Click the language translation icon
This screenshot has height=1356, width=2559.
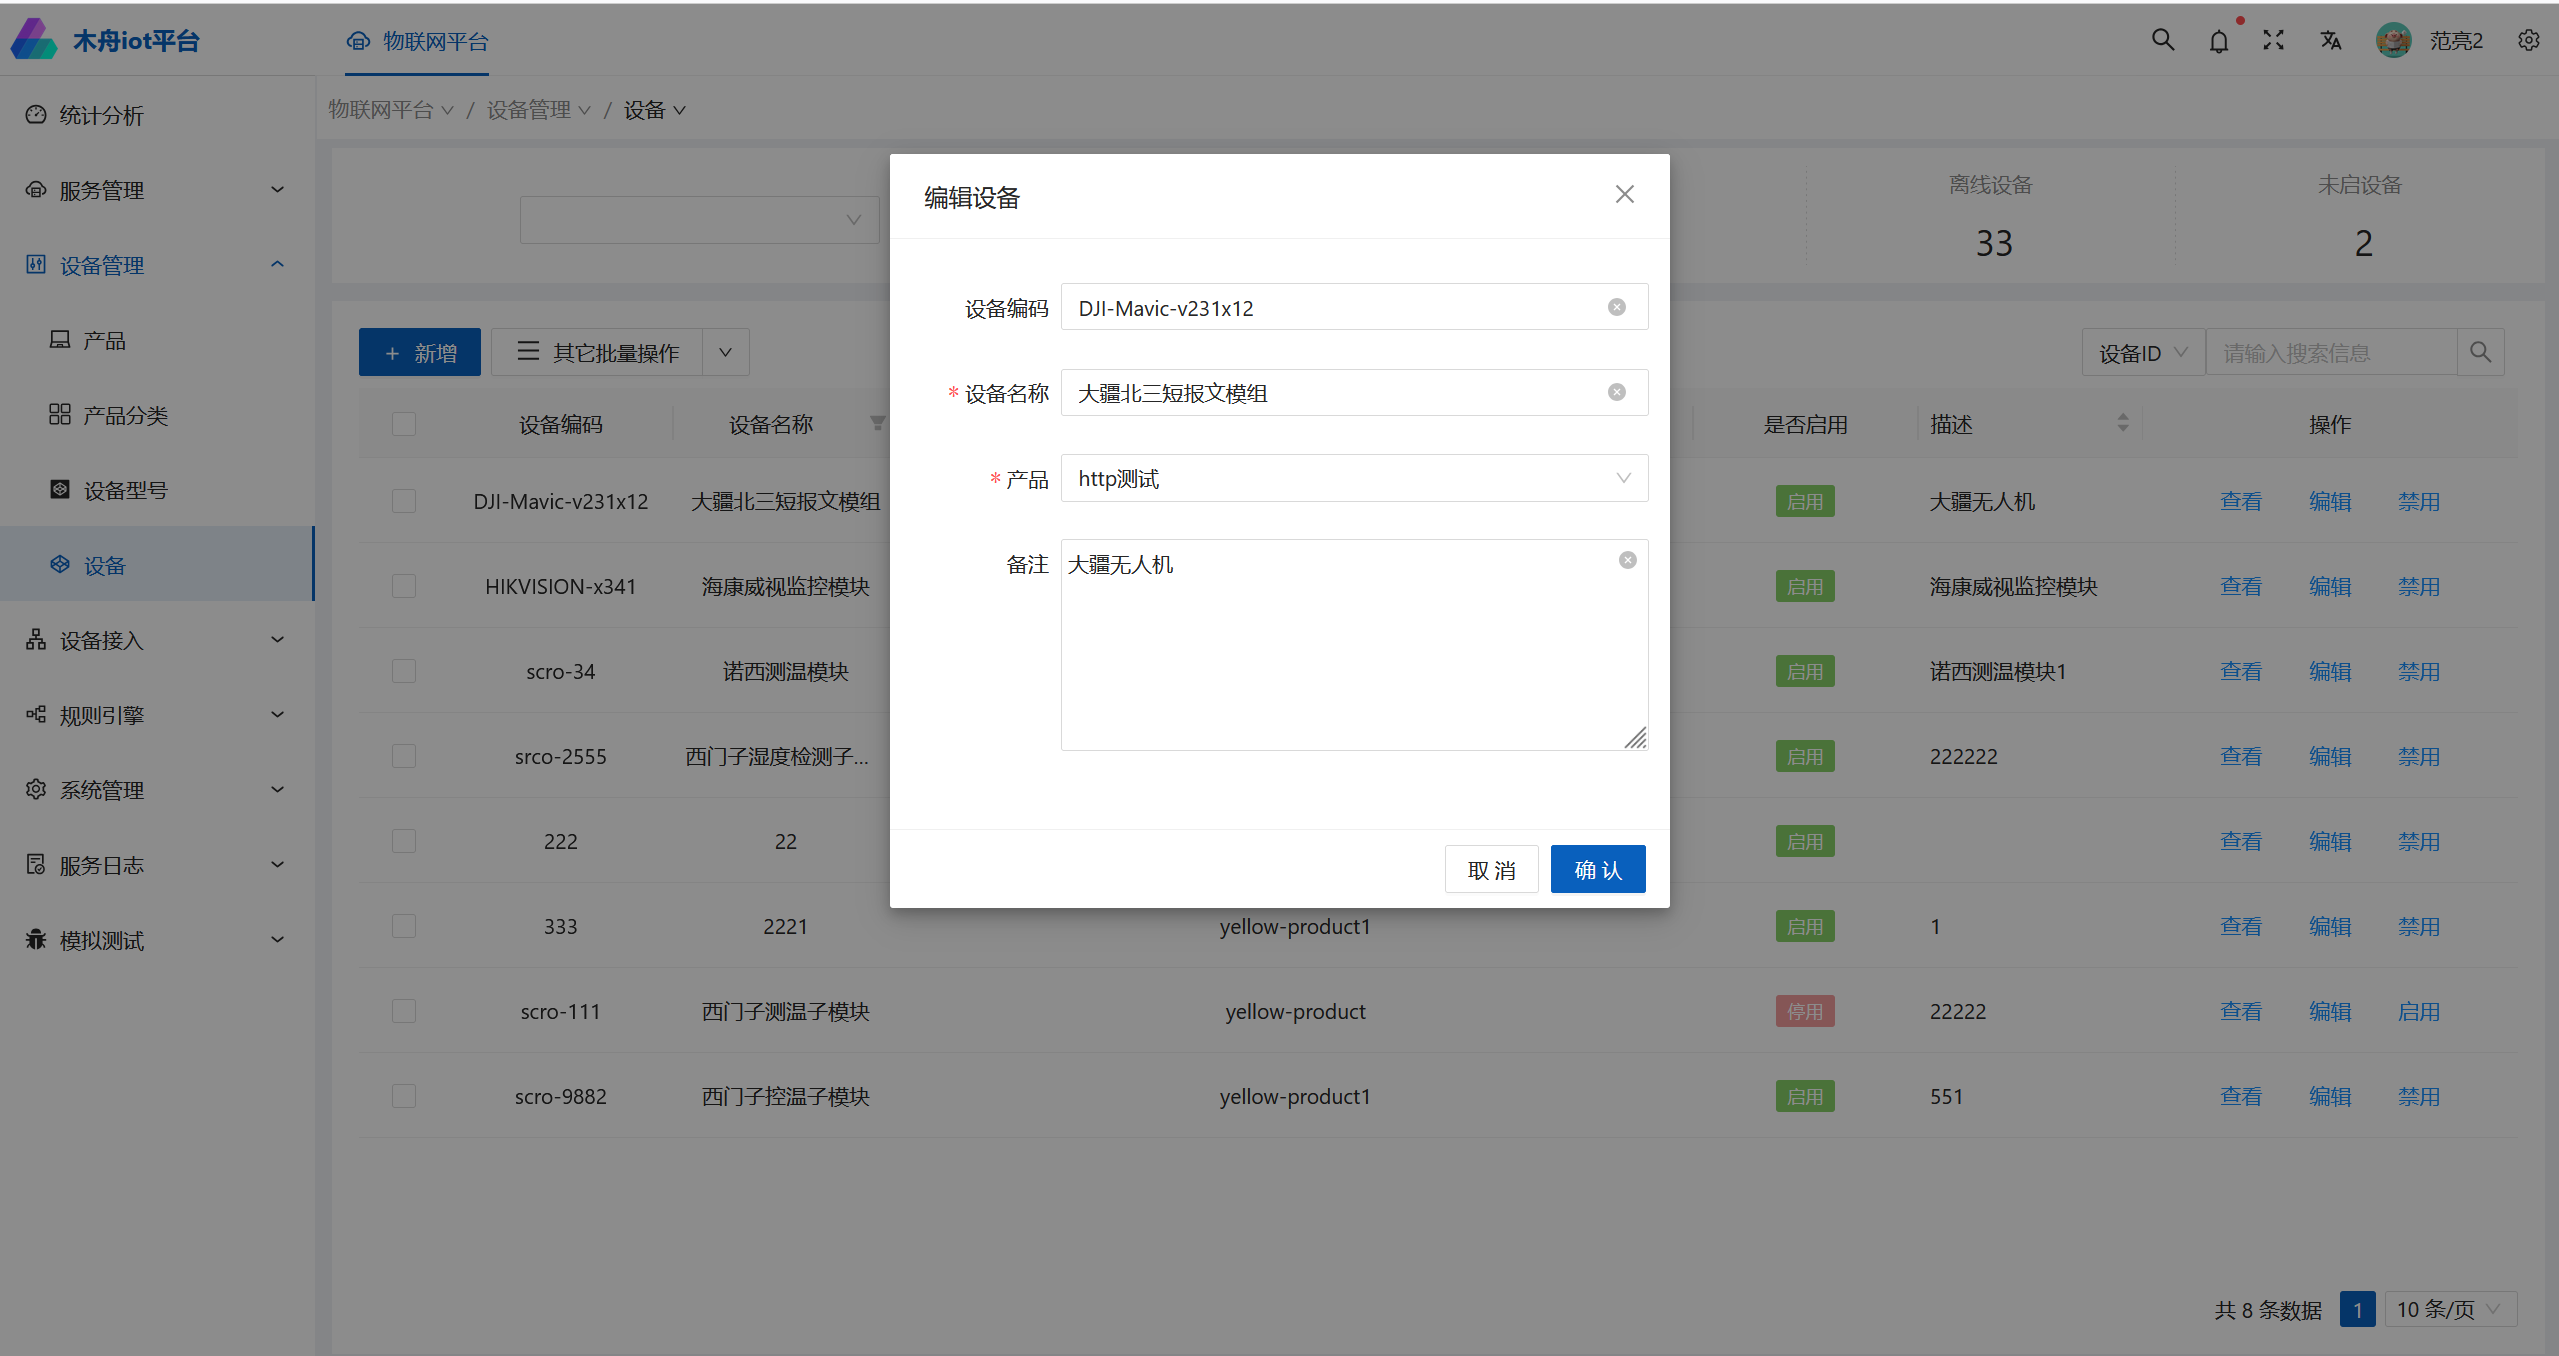[2330, 40]
